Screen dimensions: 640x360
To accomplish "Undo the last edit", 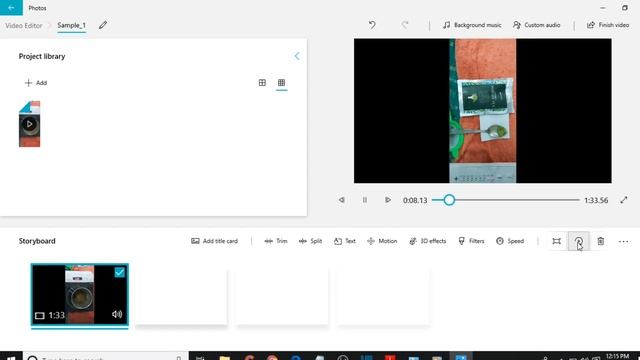I will click(x=372, y=25).
